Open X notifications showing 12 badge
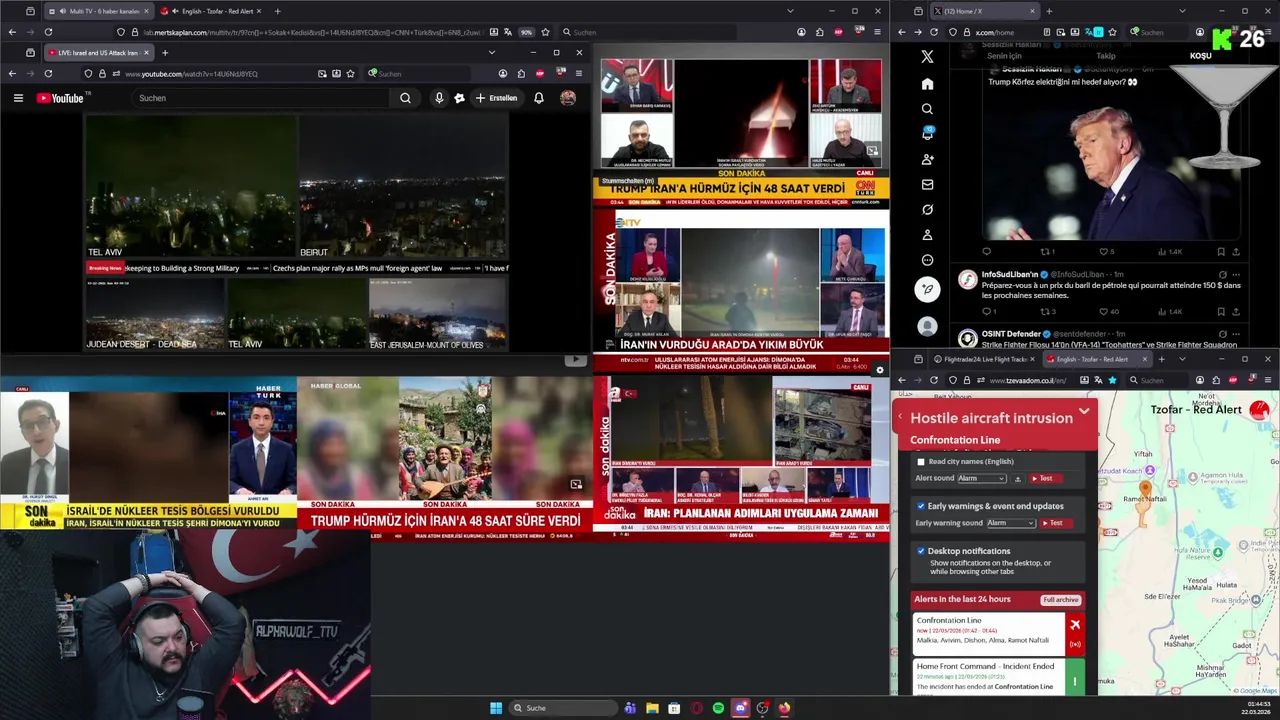Viewport: 1280px width, 720px height. click(x=927, y=134)
